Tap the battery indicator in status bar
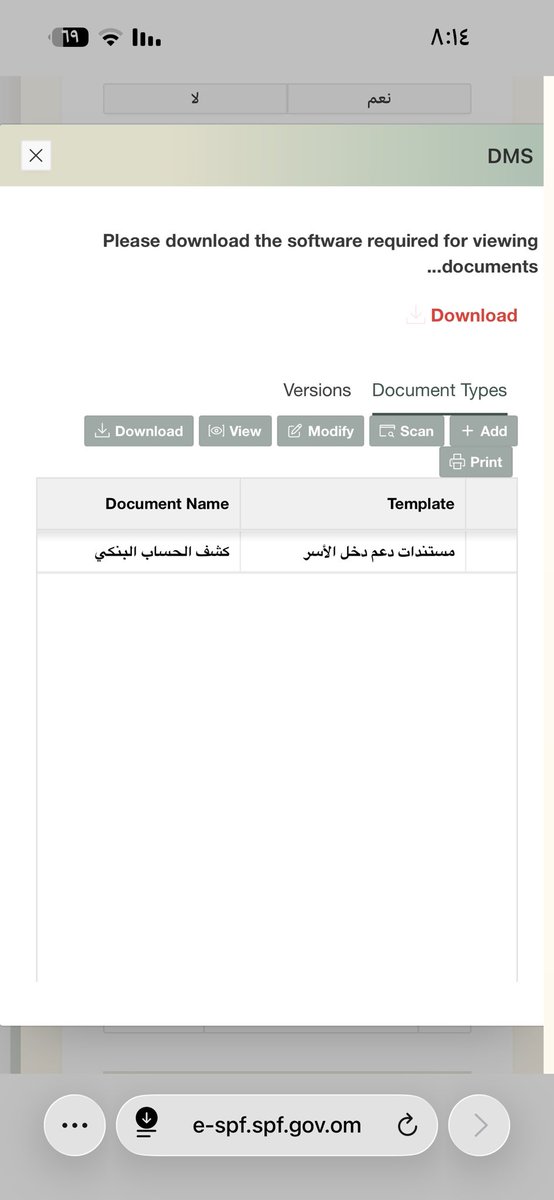The width and height of the screenshot is (554, 1200). point(70,37)
